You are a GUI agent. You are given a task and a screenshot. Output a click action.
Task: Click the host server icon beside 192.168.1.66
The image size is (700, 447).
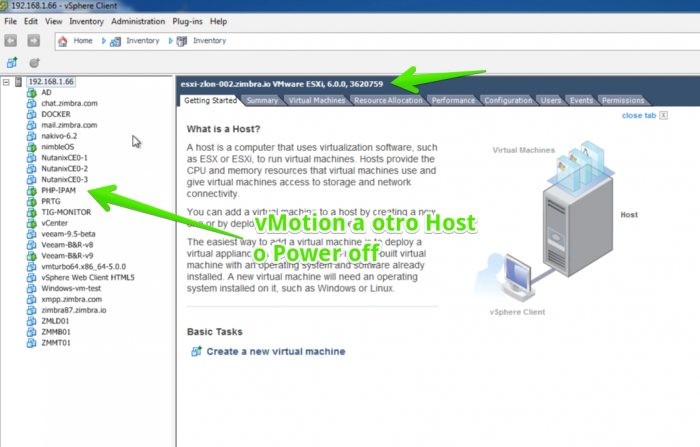pyautogui.click(x=18, y=82)
